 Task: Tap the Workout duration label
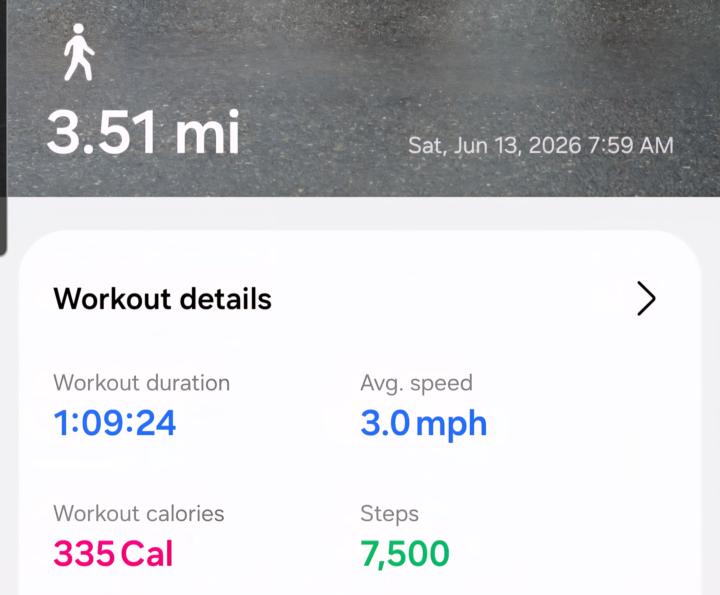click(x=141, y=383)
